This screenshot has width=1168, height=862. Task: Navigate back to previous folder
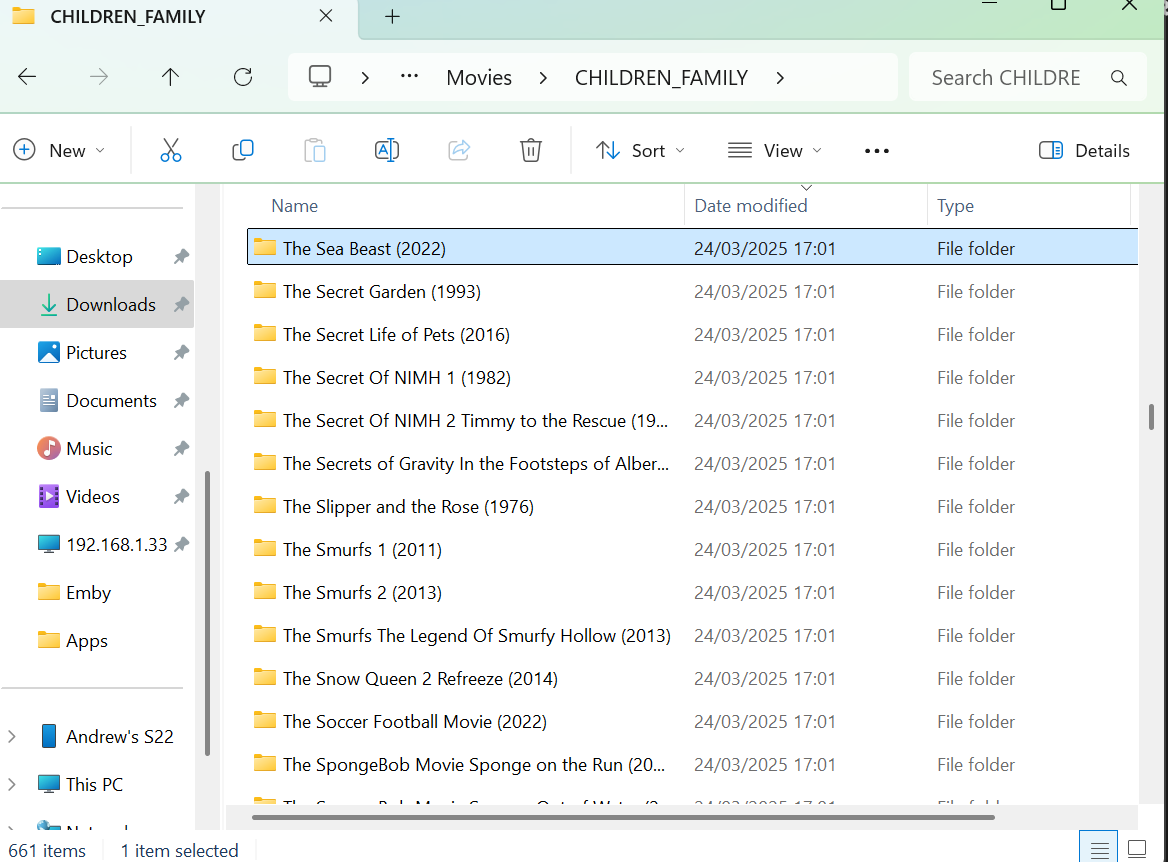coord(27,77)
